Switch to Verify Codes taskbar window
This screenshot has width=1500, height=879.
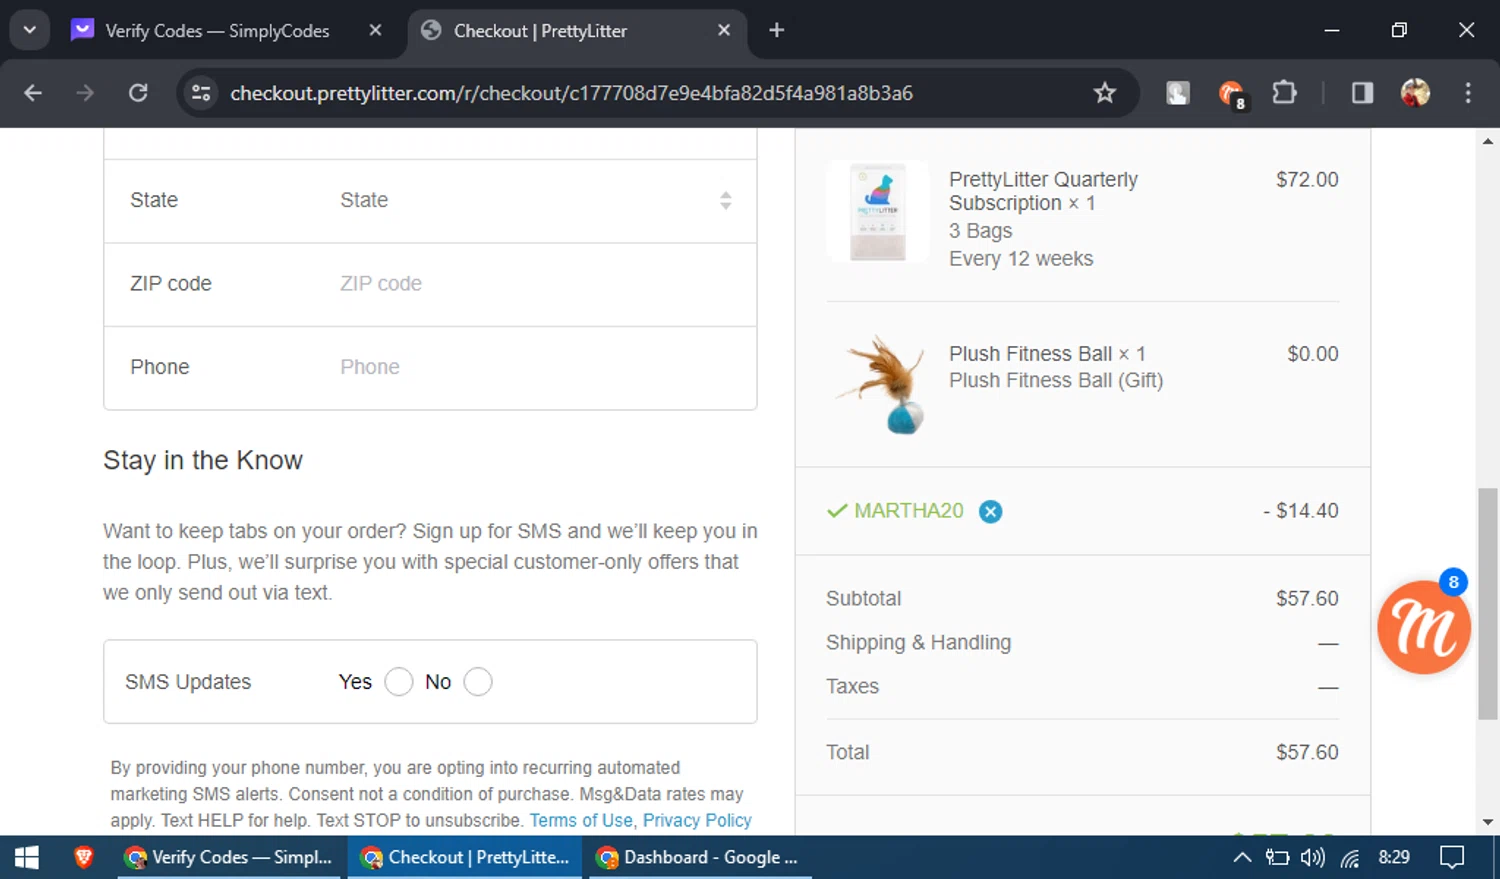point(228,858)
